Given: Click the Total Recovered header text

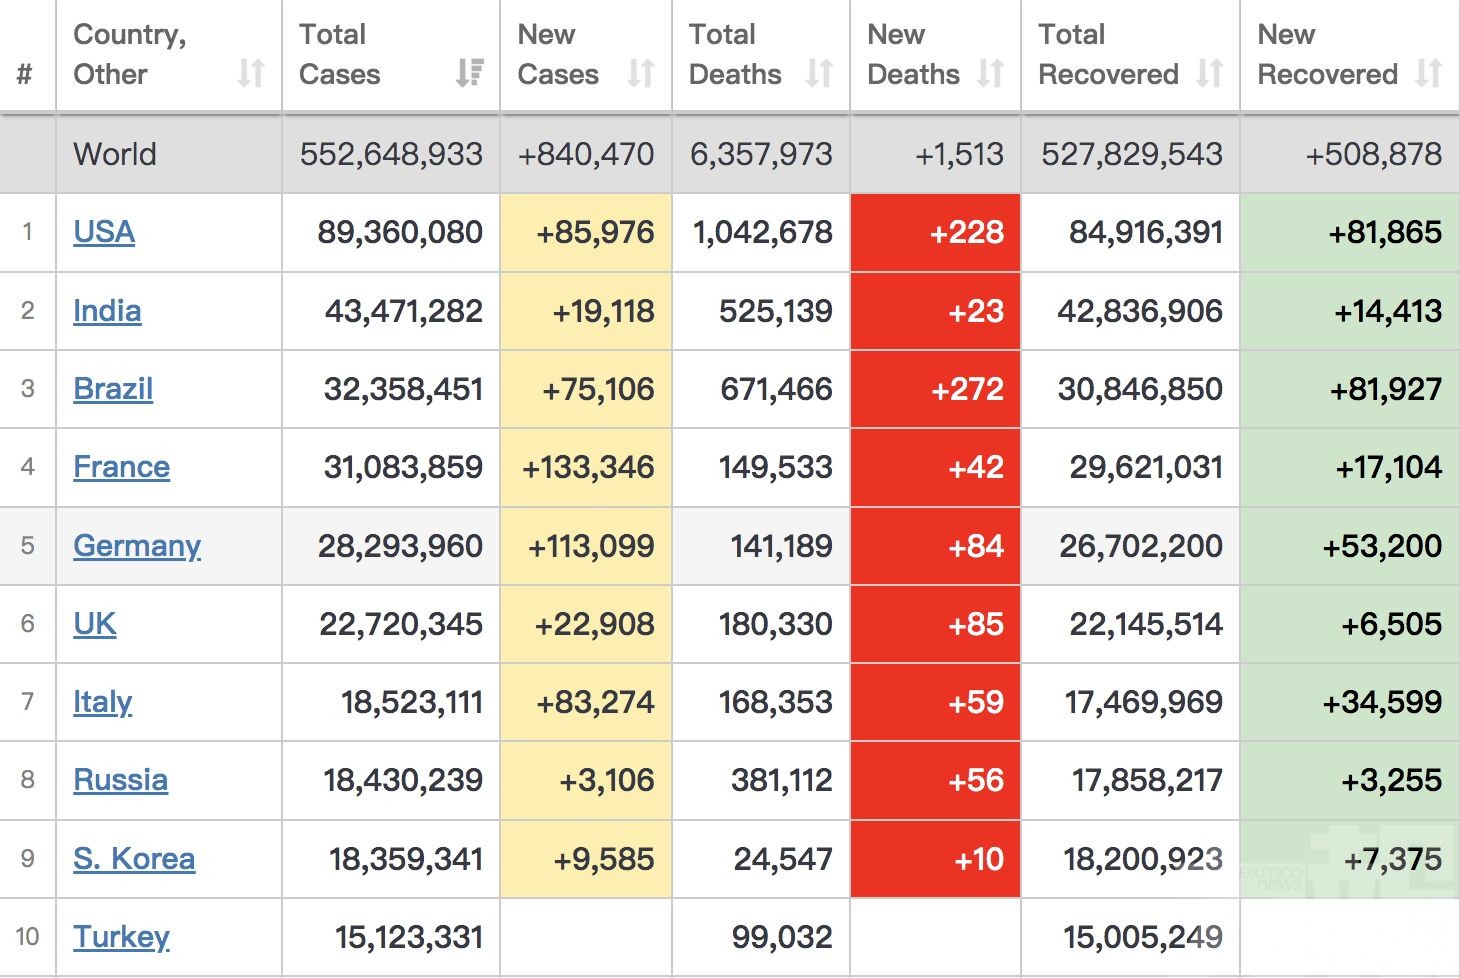Looking at the screenshot, I should tap(1108, 54).
